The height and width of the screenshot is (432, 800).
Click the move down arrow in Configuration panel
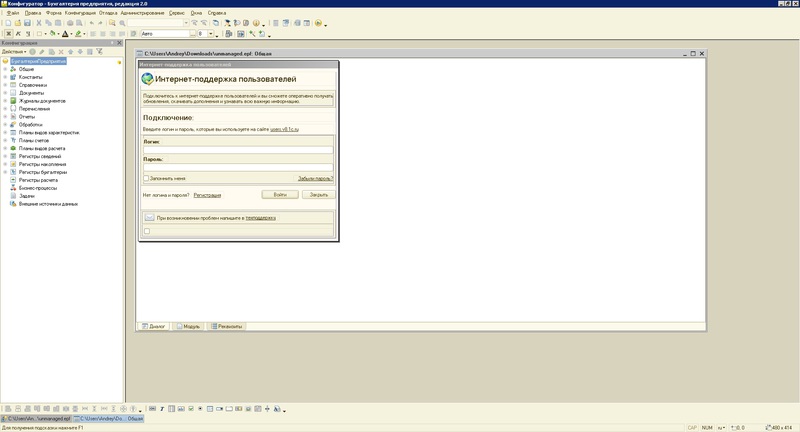pos(80,52)
